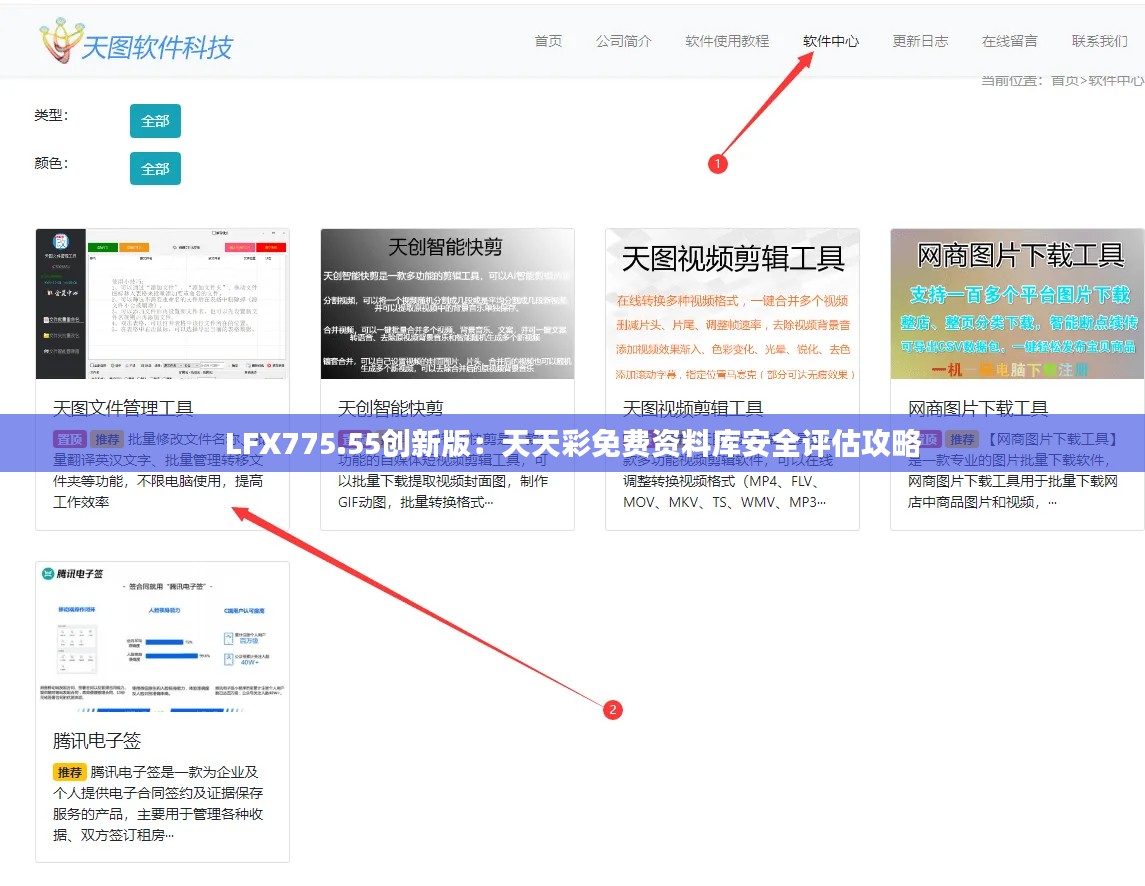The width and height of the screenshot is (1145, 886).
Task: Open the 腾讯电子签 product link
Action: [86, 741]
